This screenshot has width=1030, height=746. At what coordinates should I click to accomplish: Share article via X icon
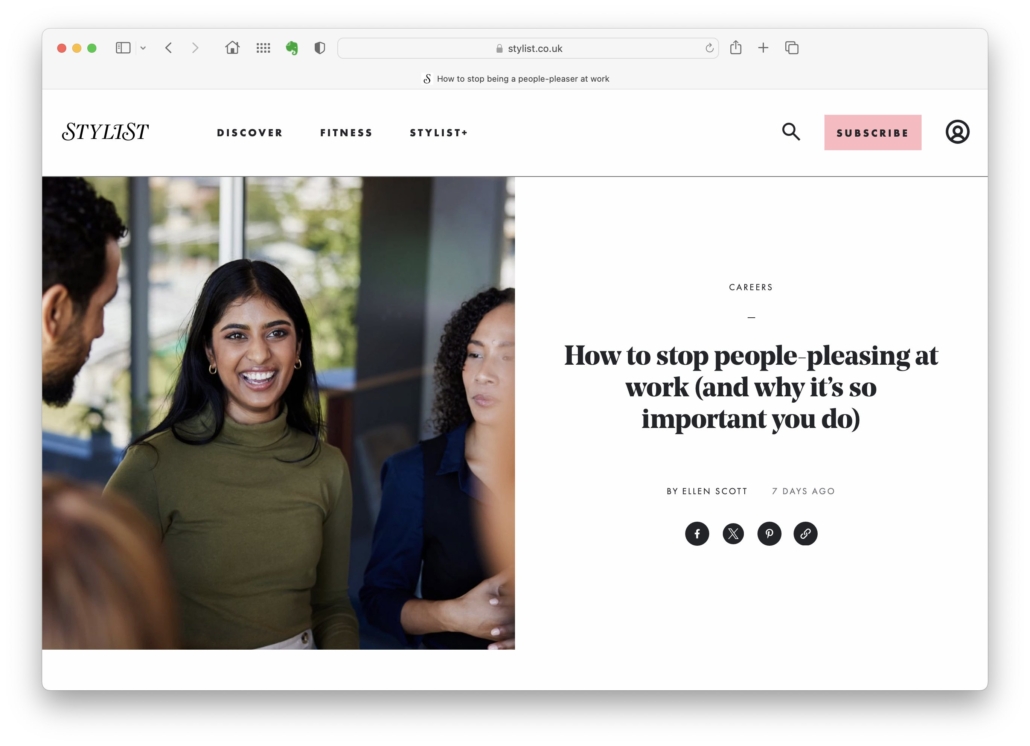pos(733,534)
